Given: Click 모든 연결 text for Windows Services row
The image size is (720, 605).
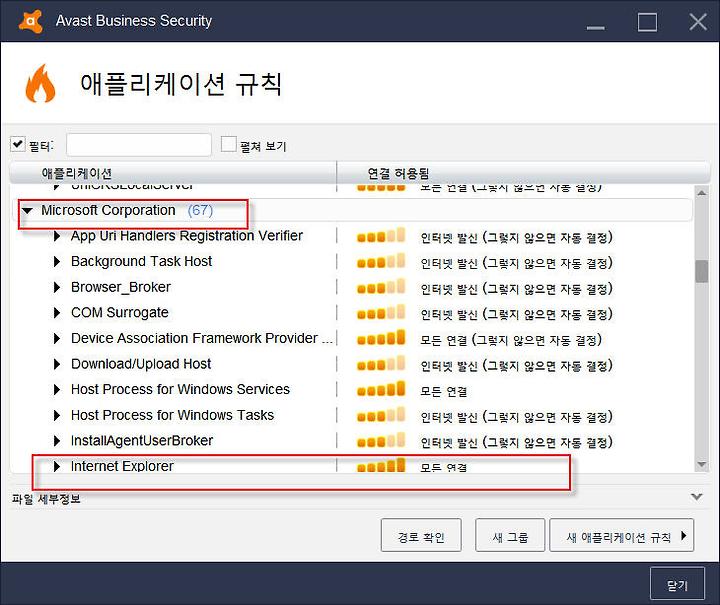Looking at the screenshot, I should click(444, 392).
